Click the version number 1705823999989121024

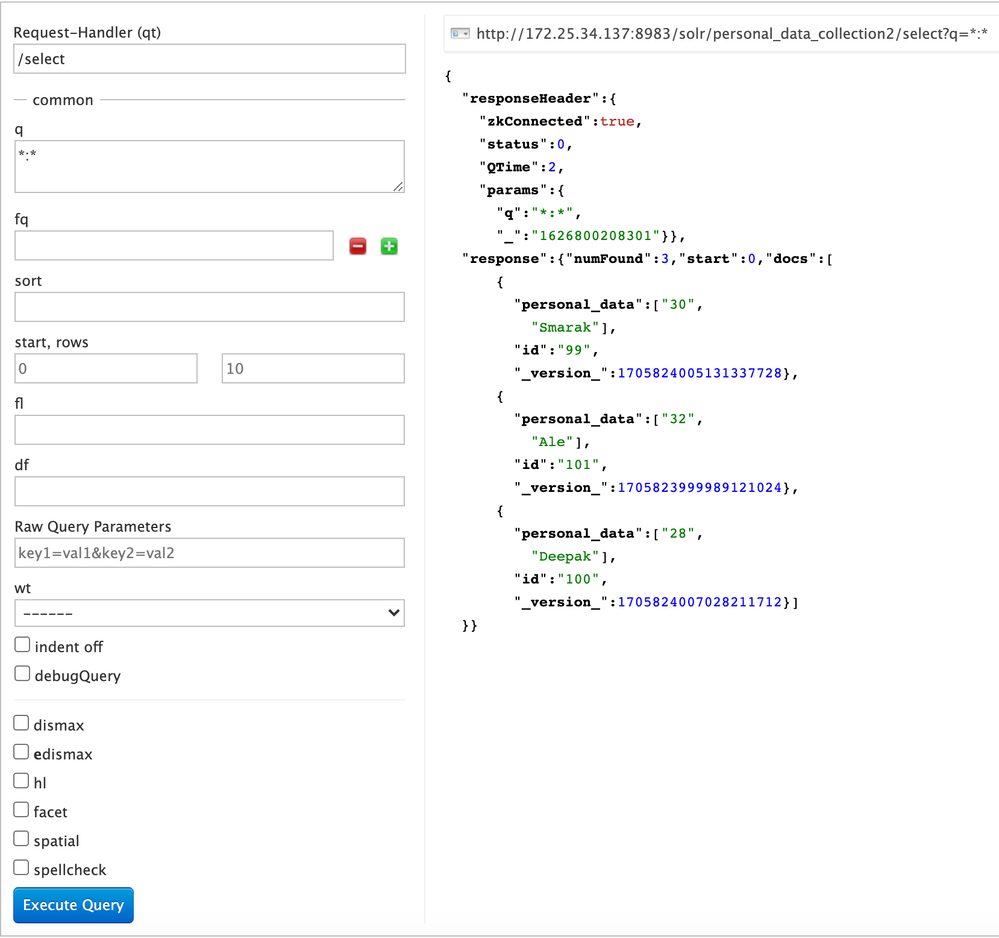coord(700,488)
